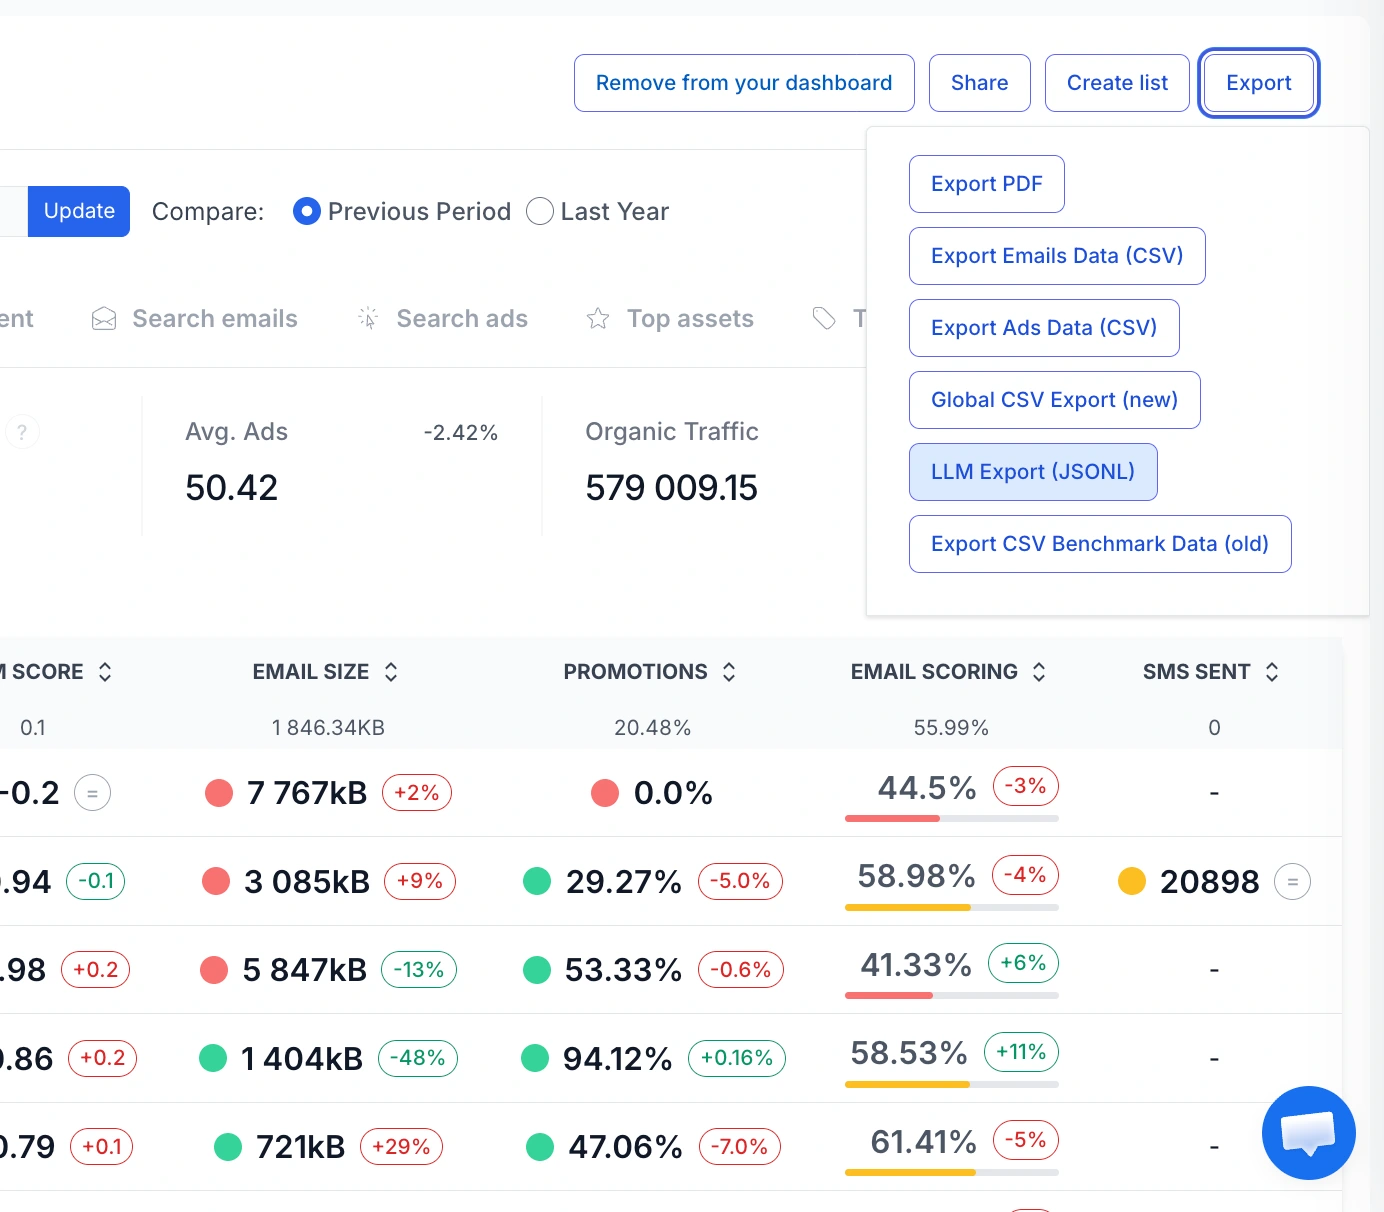The image size is (1384, 1212).
Task: Choose LLM Export (JSONL)
Action: (1033, 472)
